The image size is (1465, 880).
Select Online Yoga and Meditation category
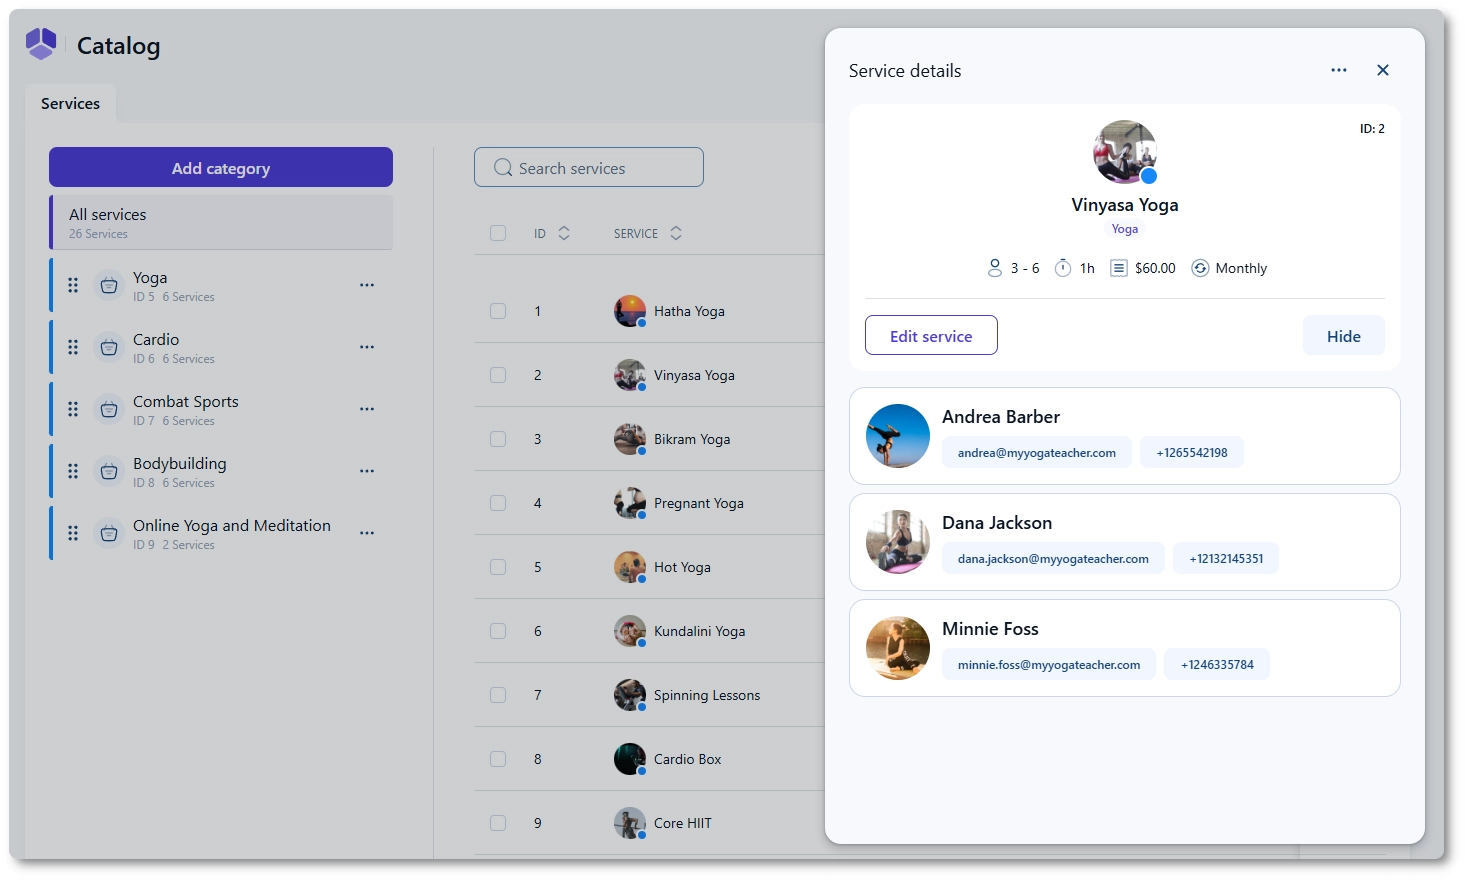pyautogui.click(x=222, y=533)
